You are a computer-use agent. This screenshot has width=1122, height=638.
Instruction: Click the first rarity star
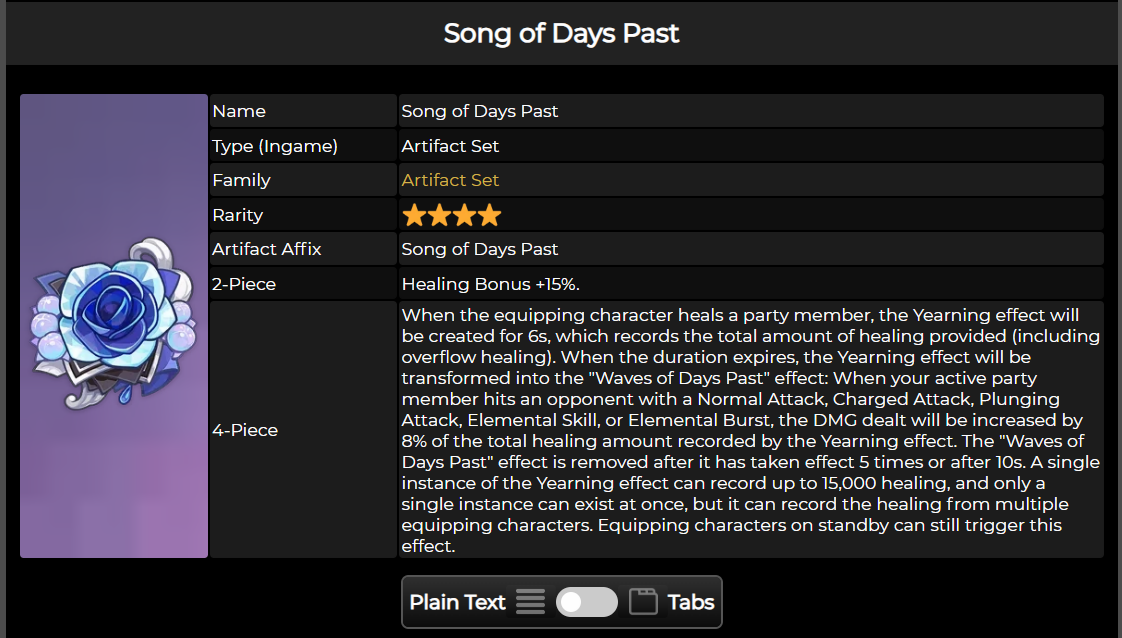[414, 215]
